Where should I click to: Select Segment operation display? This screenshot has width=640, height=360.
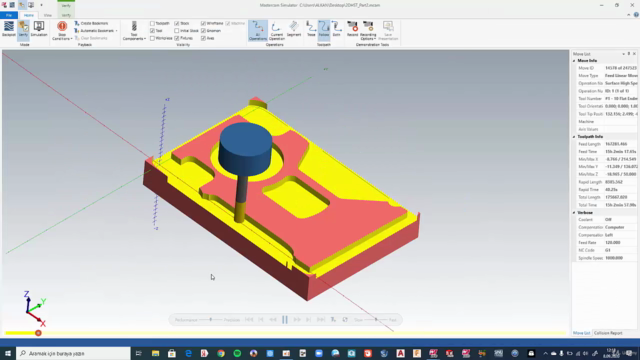293,29
